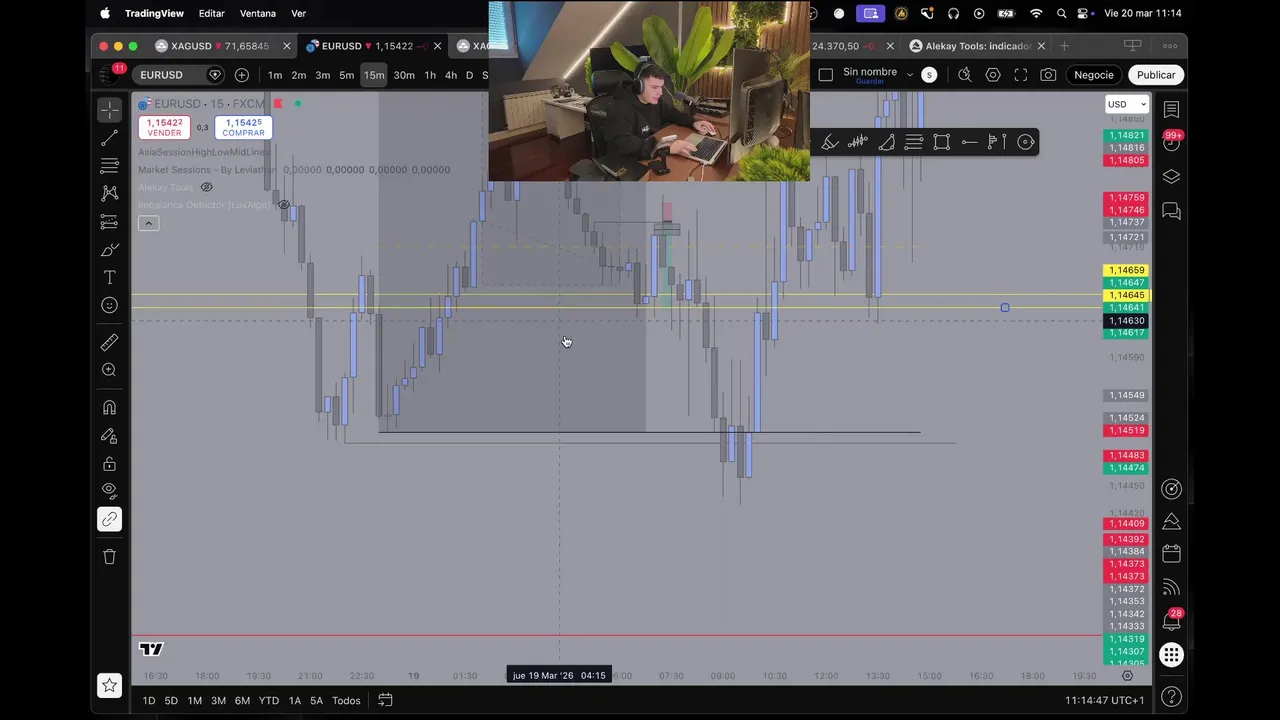Open the help question mark icon
1280x720 pixels.
pos(1171,696)
